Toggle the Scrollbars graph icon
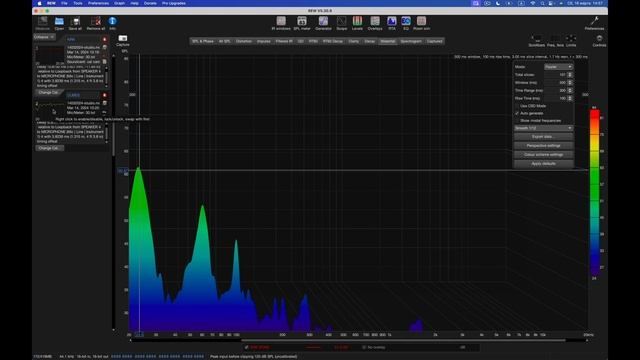This screenshot has height=360, width=640. [x=537, y=40]
